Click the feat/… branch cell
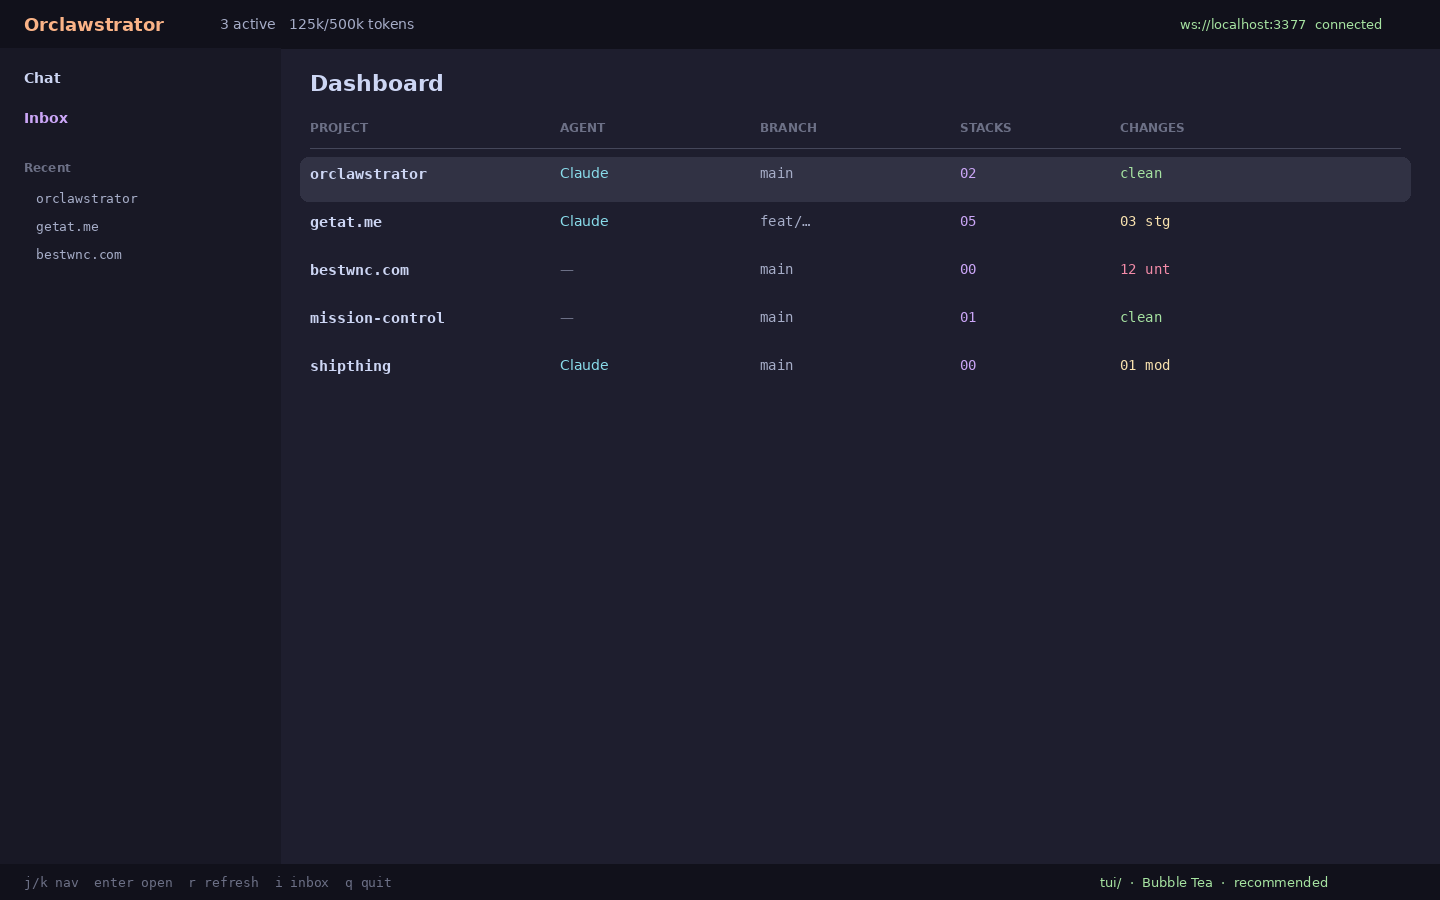 [785, 221]
